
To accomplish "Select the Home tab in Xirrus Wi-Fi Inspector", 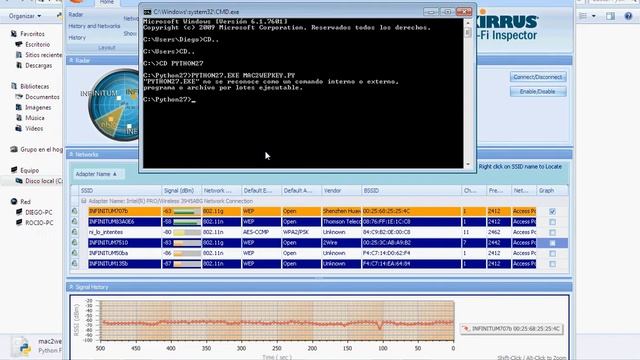I will click(x=107, y=2).
